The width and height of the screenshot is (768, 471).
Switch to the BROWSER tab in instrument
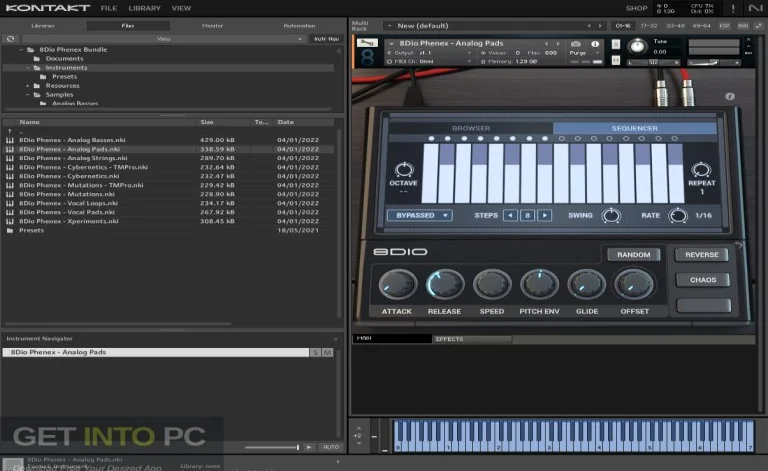click(x=471, y=128)
